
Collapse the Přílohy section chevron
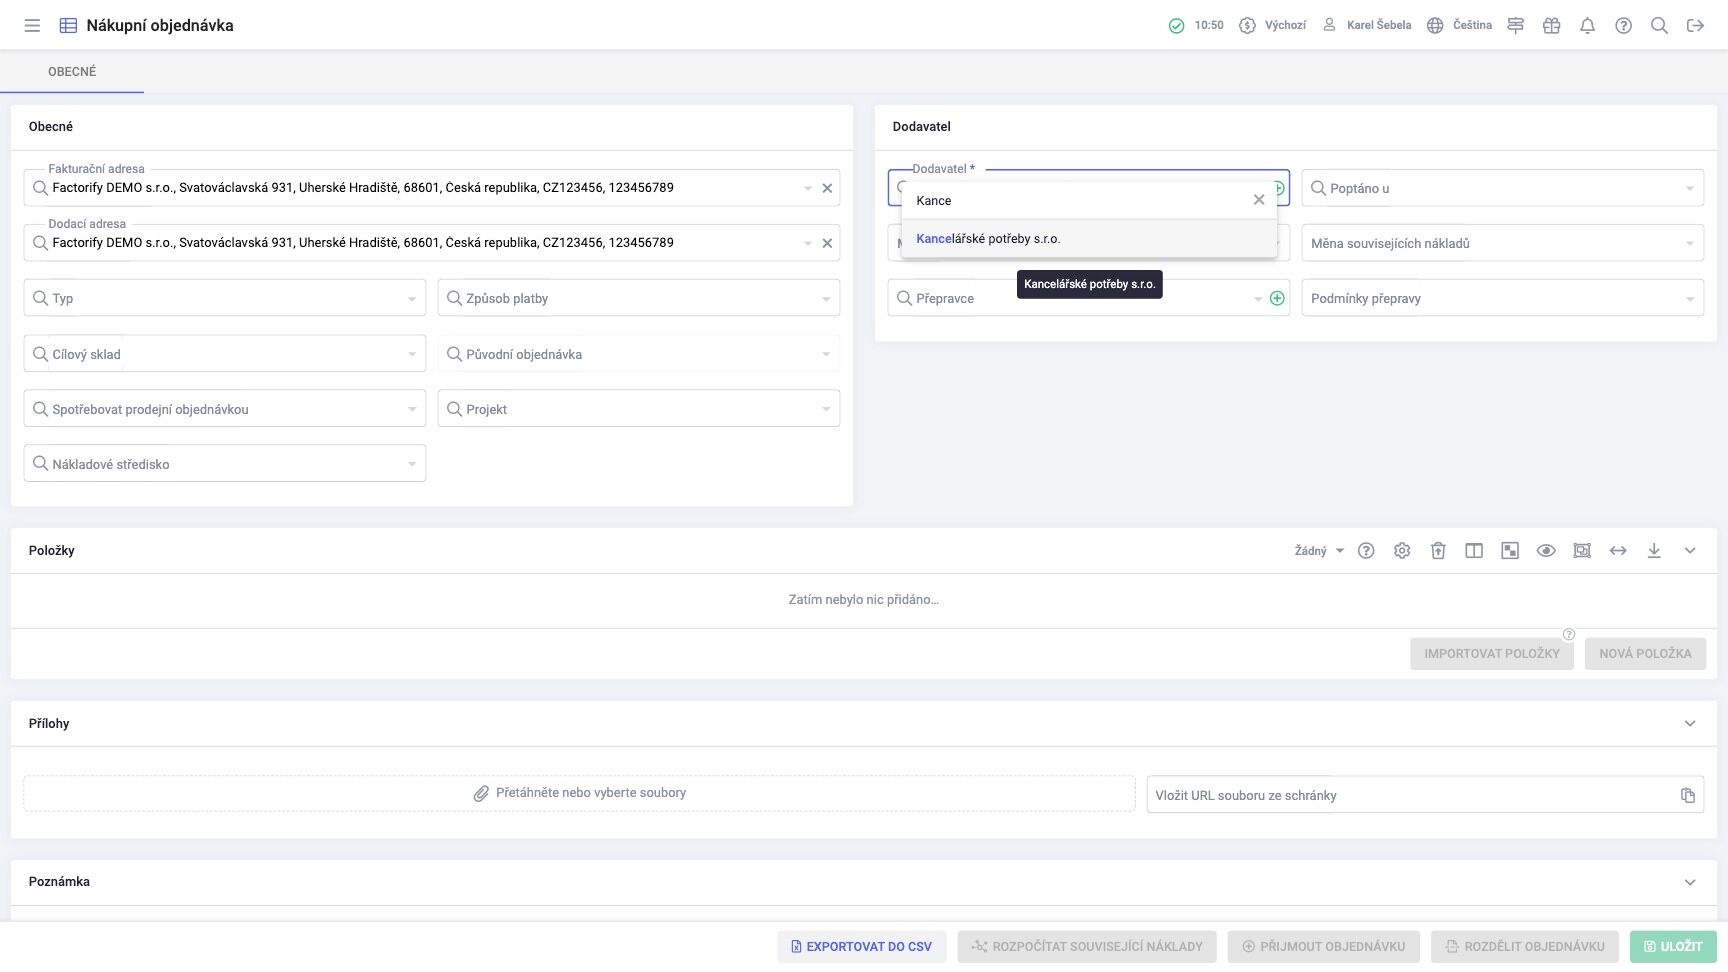click(1690, 724)
